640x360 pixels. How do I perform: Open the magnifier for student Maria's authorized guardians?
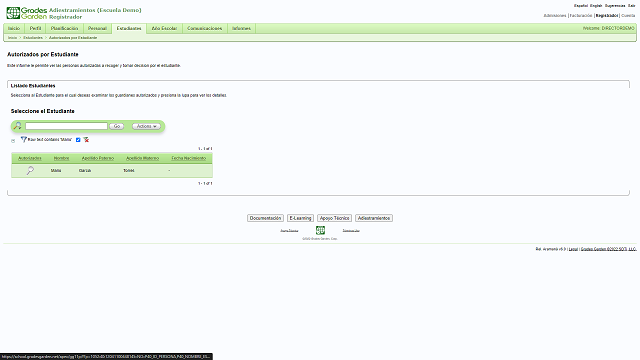tap(30, 171)
